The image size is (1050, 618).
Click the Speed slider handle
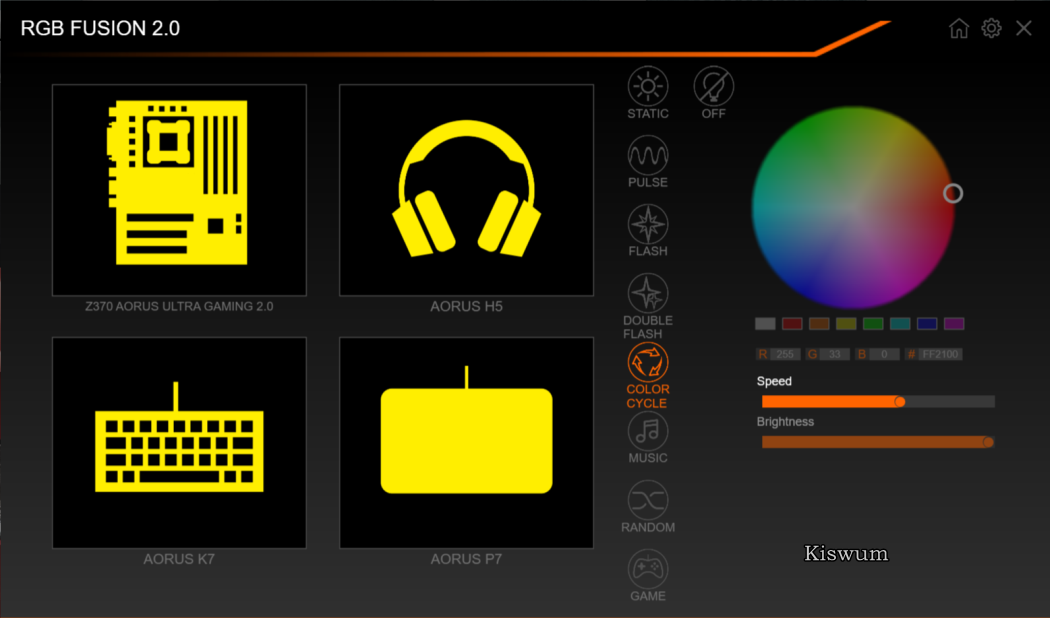900,402
